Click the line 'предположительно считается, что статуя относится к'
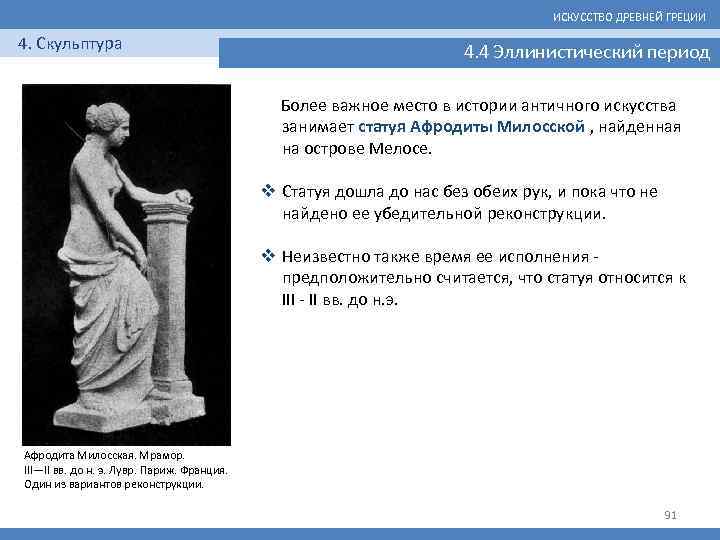The width and height of the screenshot is (720, 540). click(x=484, y=278)
